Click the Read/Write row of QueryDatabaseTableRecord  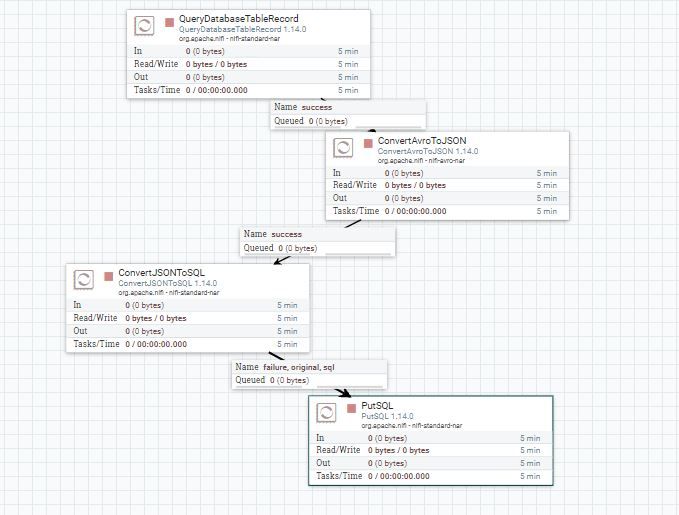pyautogui.click(x=249, y=64)
